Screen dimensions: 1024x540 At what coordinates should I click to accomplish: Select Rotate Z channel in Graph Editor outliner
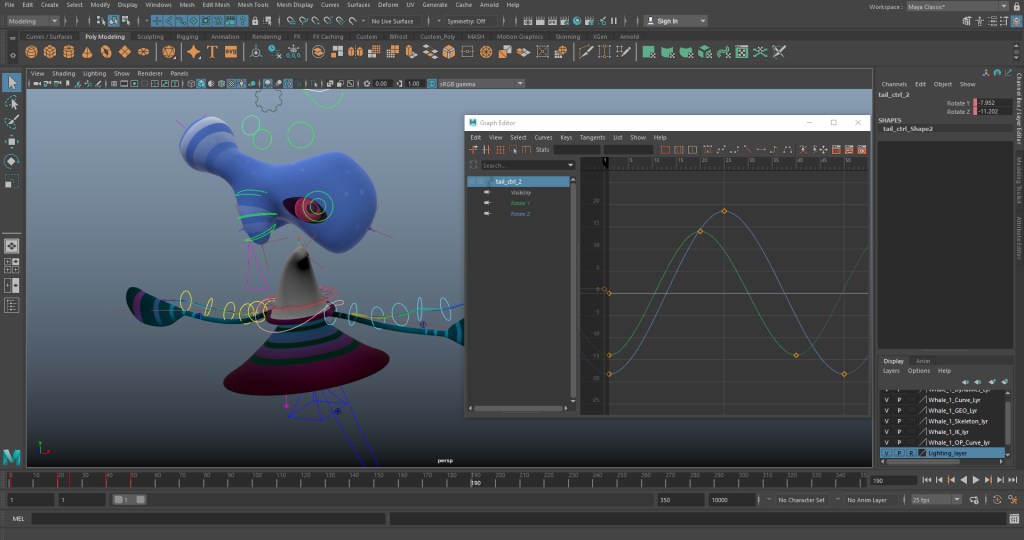[520, 214]
